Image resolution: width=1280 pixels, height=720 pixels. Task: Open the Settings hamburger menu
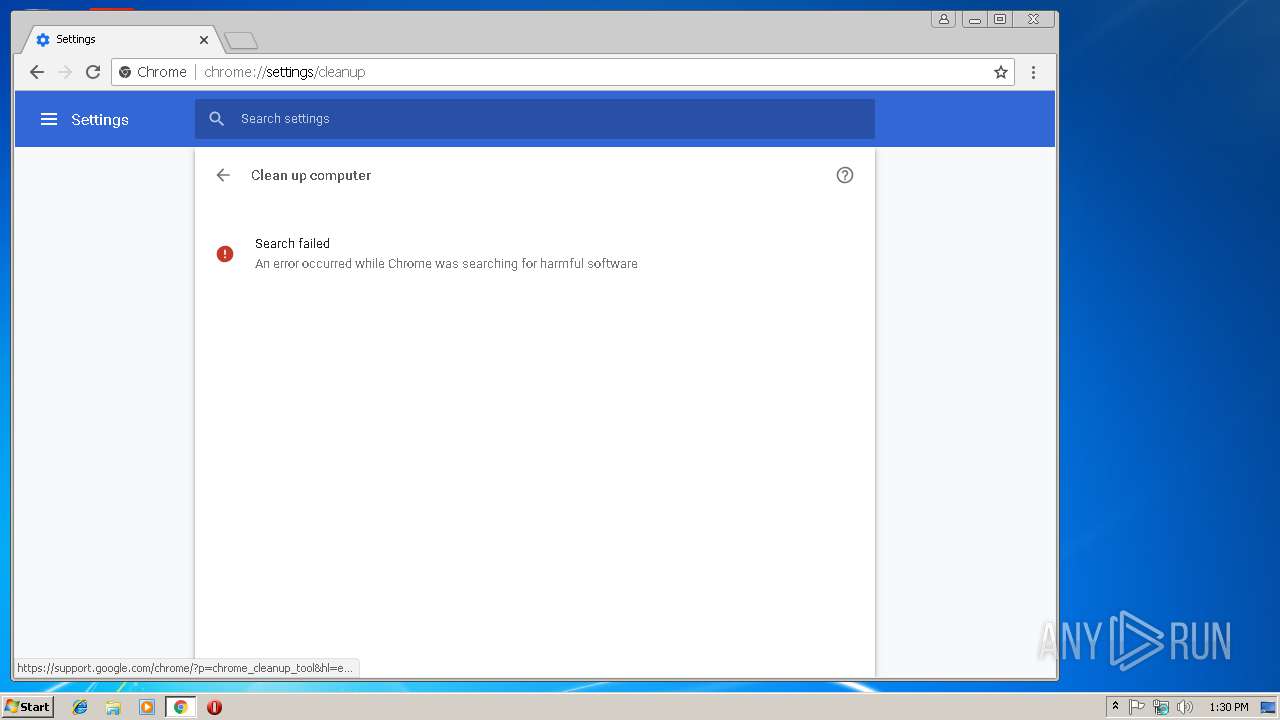[49, 119]
